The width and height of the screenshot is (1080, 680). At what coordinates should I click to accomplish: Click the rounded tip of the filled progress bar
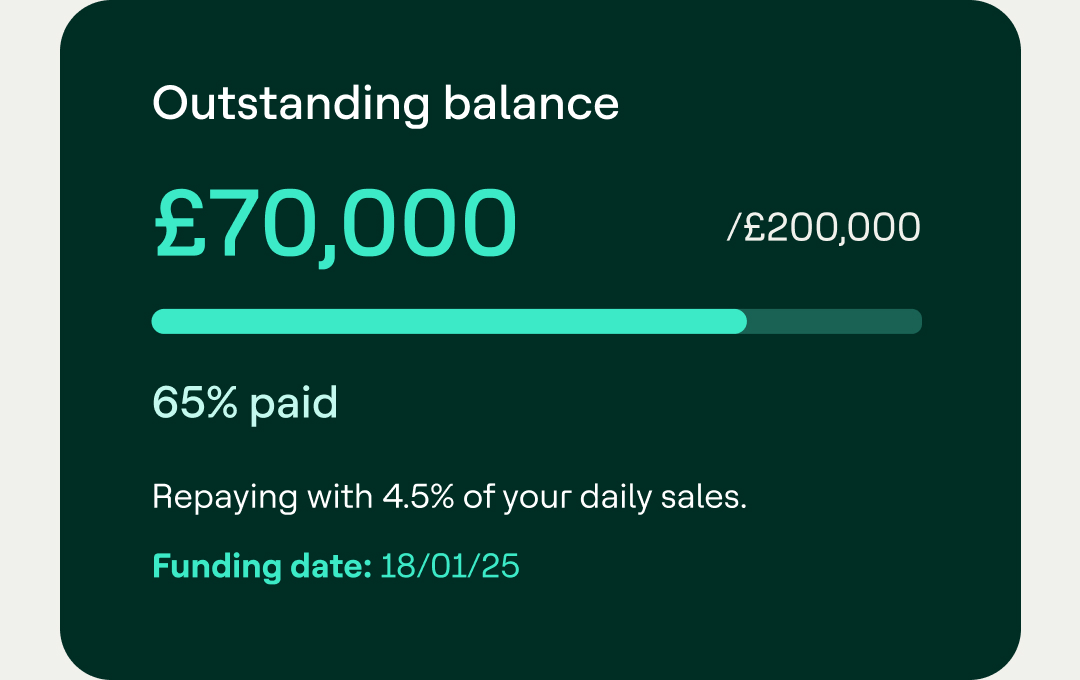coord(740,321)
